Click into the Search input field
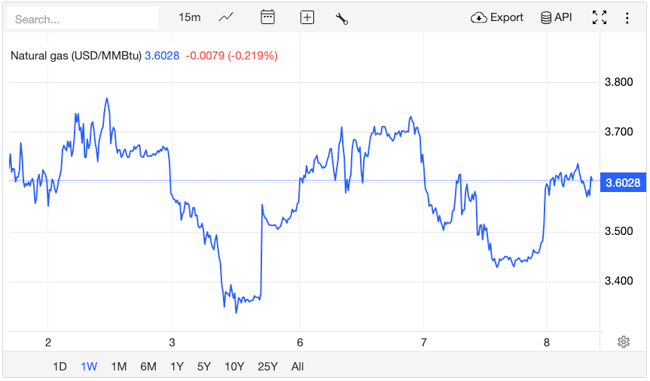This screenshot has height=381, width=650. pyautogui.click(x=82, y=19)
